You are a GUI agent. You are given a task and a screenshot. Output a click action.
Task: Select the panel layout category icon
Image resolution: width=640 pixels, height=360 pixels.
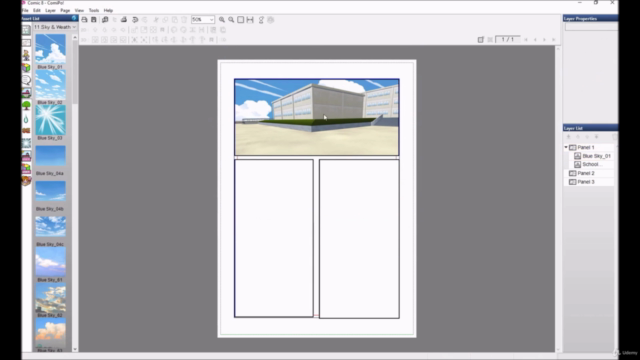[26, 30]
